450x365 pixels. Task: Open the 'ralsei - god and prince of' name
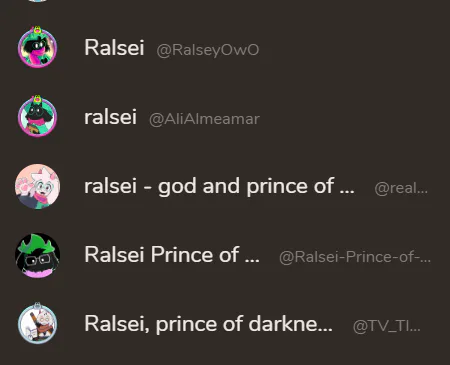coord(219,186)
